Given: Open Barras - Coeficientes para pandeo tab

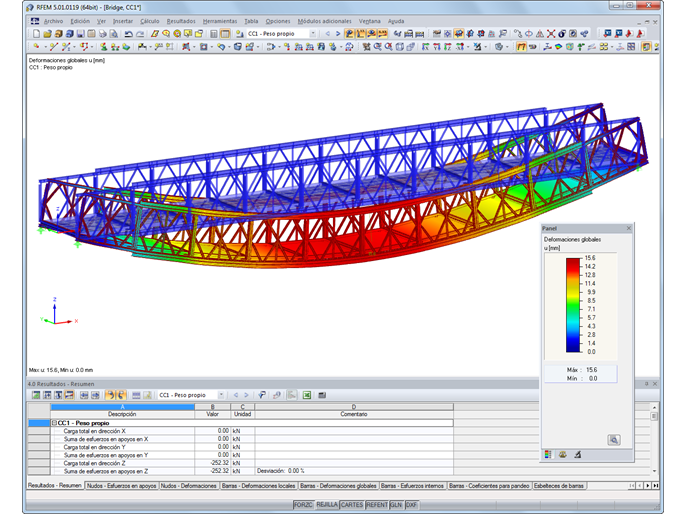Looking at the screenshot, I should (489, 486).
